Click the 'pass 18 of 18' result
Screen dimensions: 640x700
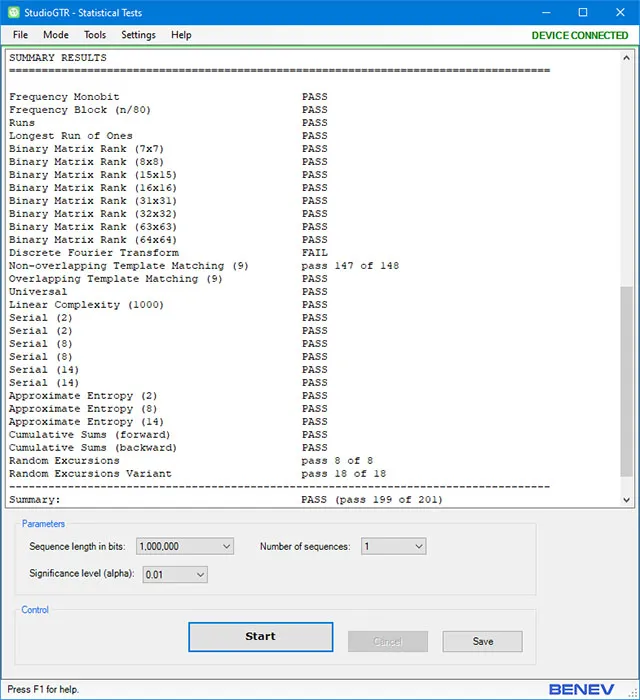[x=344, y=473]
